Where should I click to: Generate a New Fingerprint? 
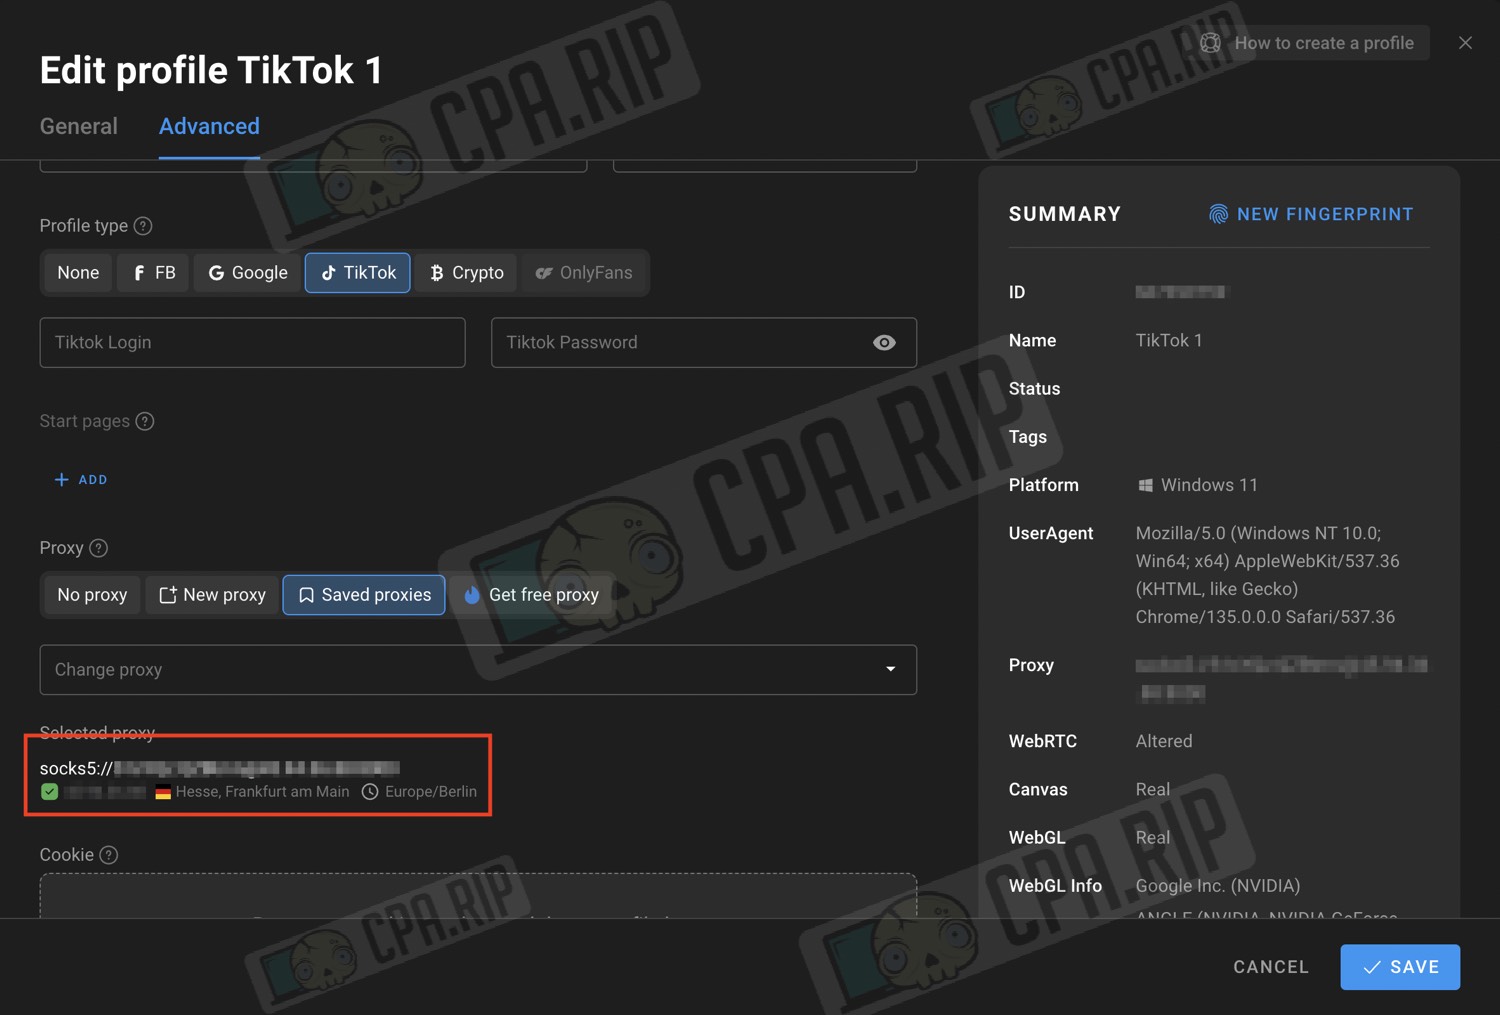pyautogui.click(x=1311, y=214)
